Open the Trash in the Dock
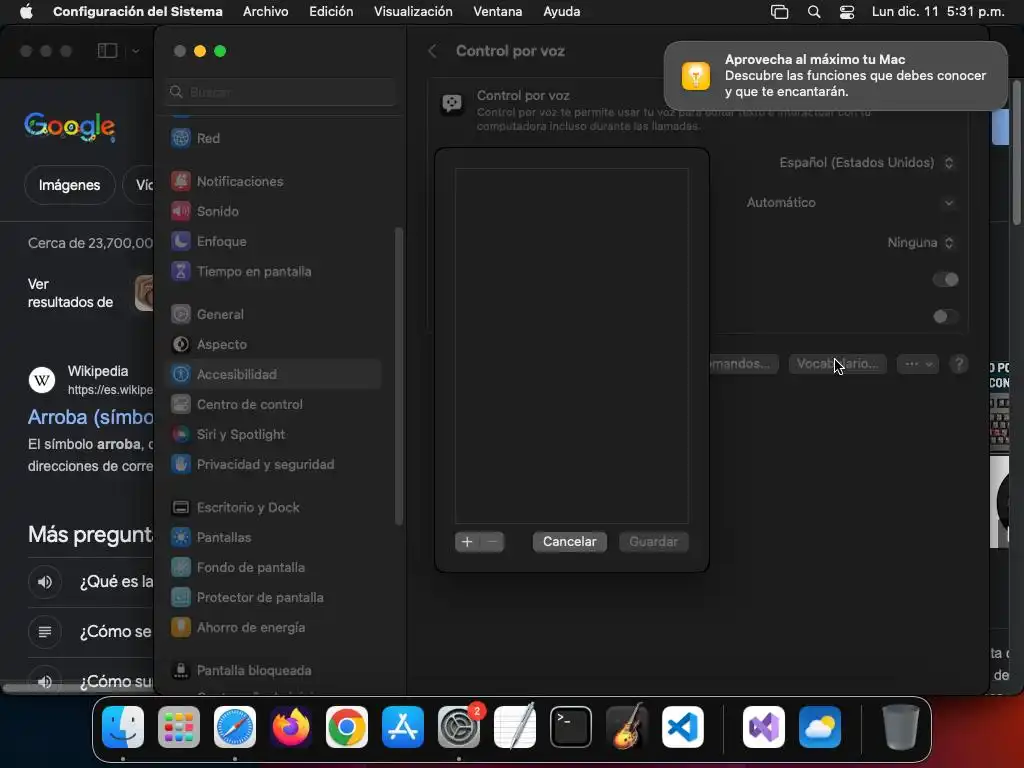Screen dimensions: 1024x768 (x=901, y=727)
